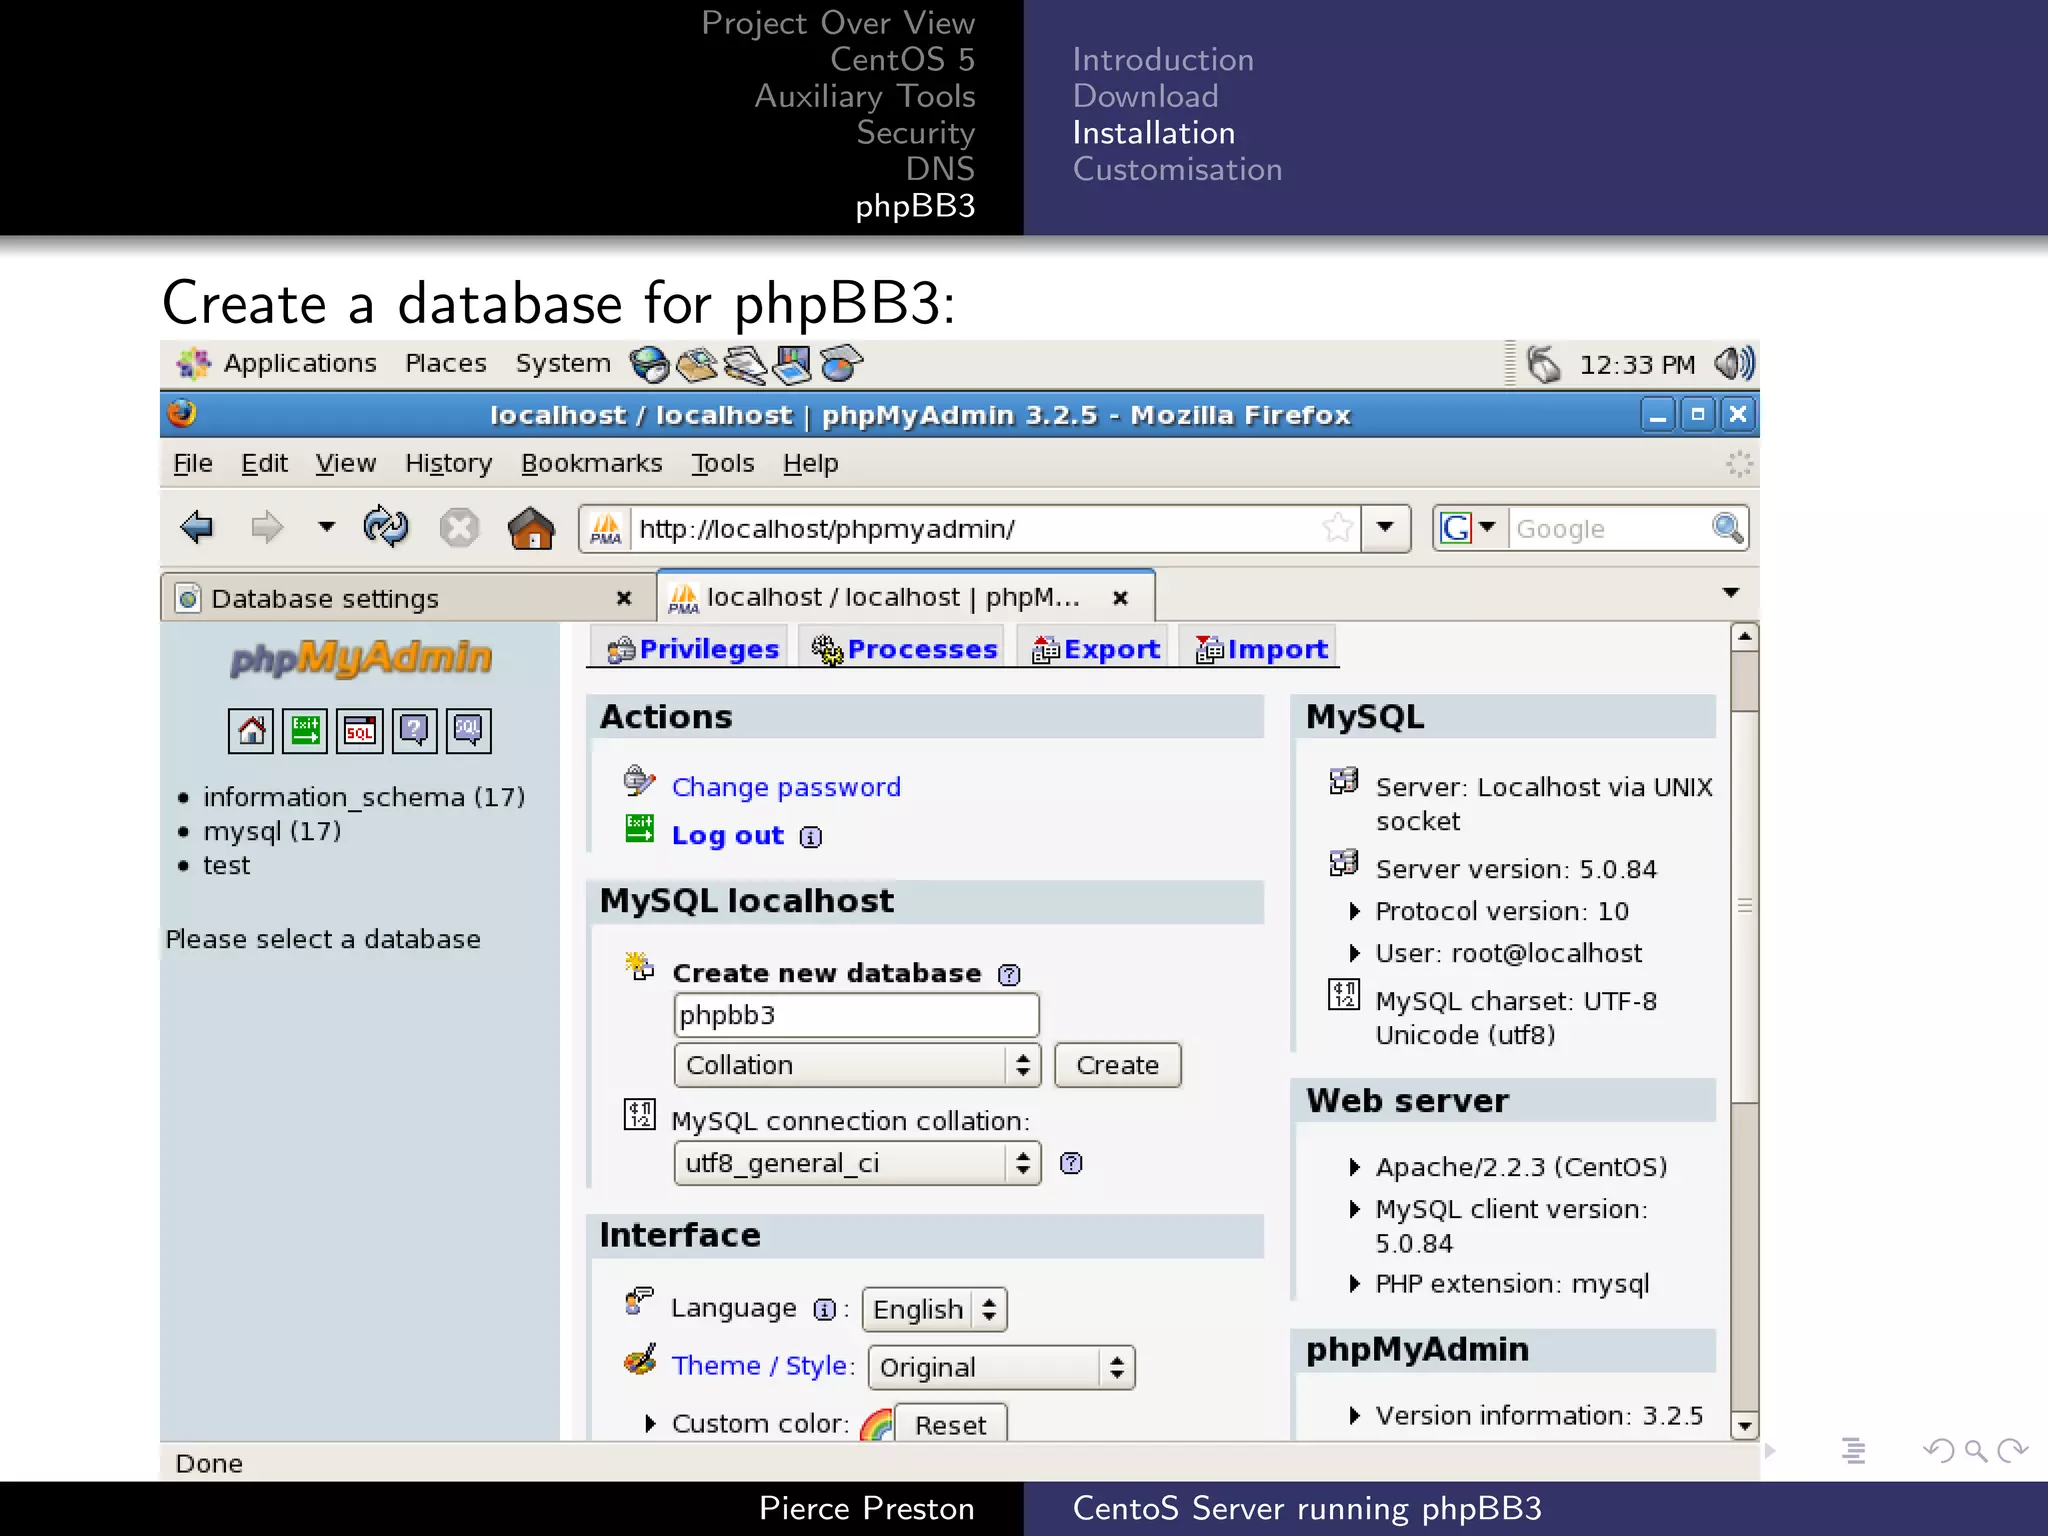
Task: Open the Applications menu in GNOME panel
Action: (300, 363)
